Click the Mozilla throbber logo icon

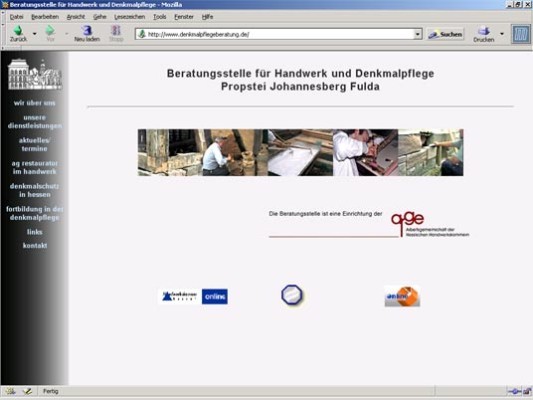click(520, 34)
